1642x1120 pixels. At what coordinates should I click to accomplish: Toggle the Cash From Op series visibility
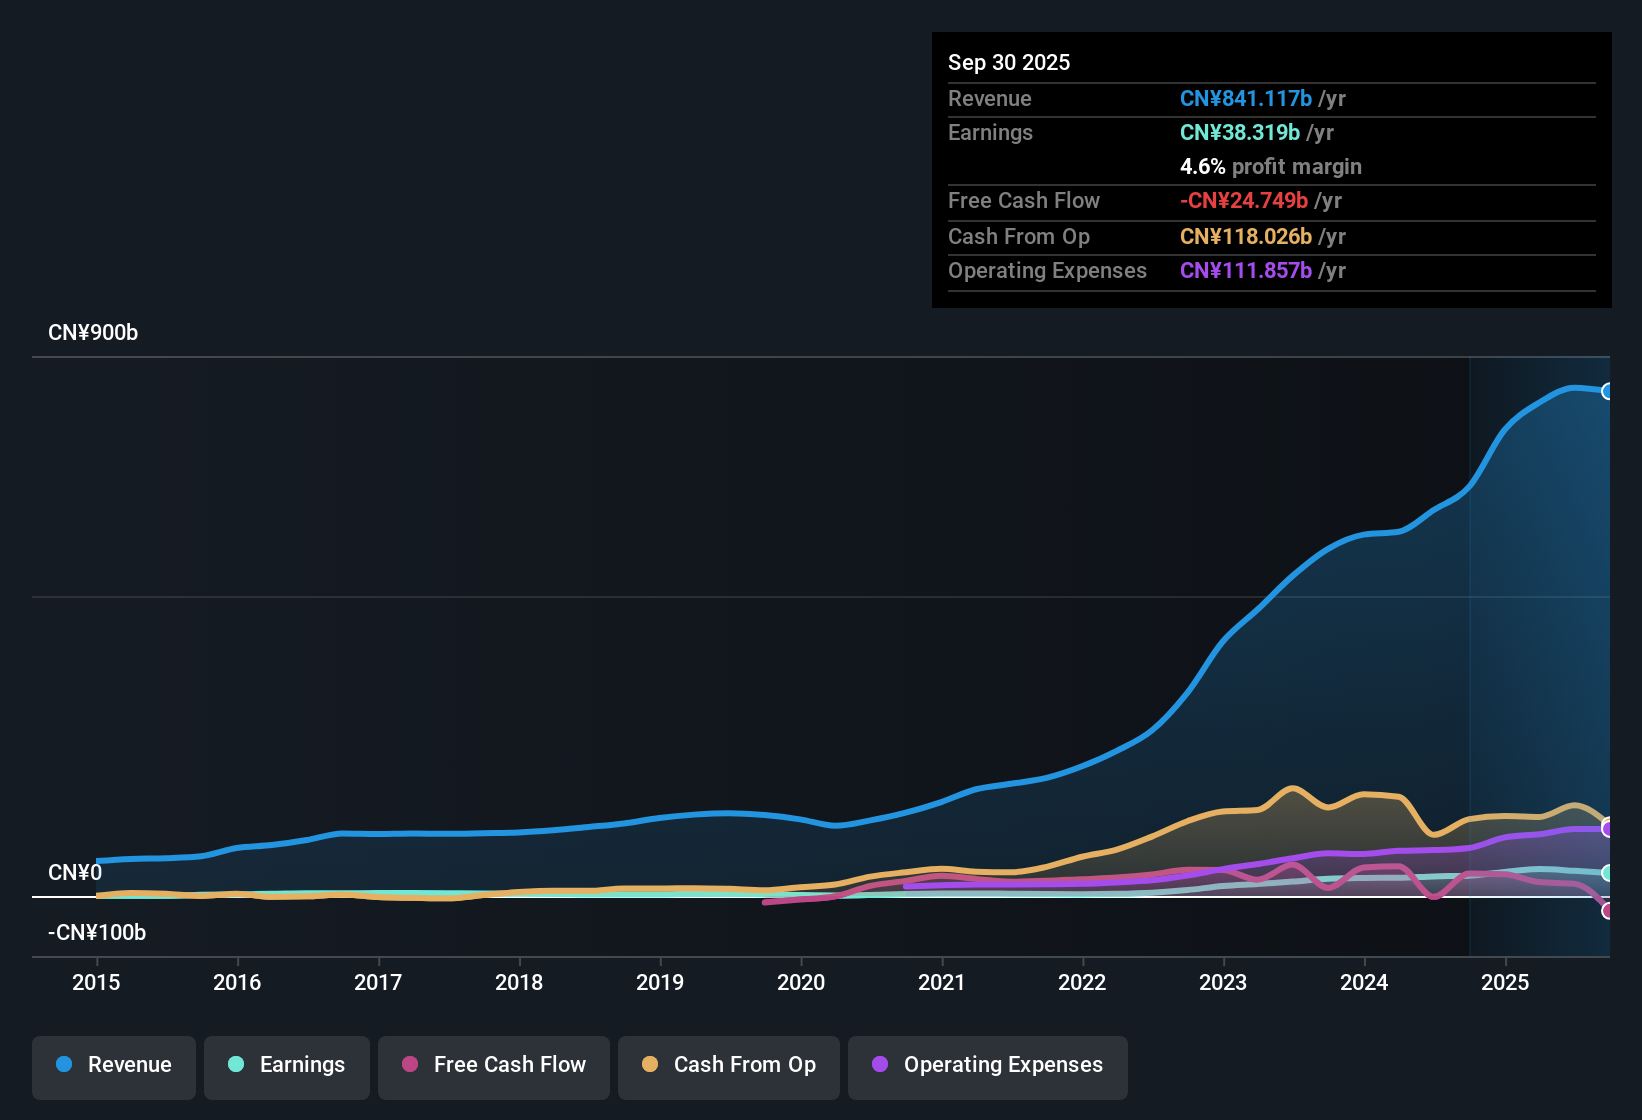click(x=728, y=1065)
